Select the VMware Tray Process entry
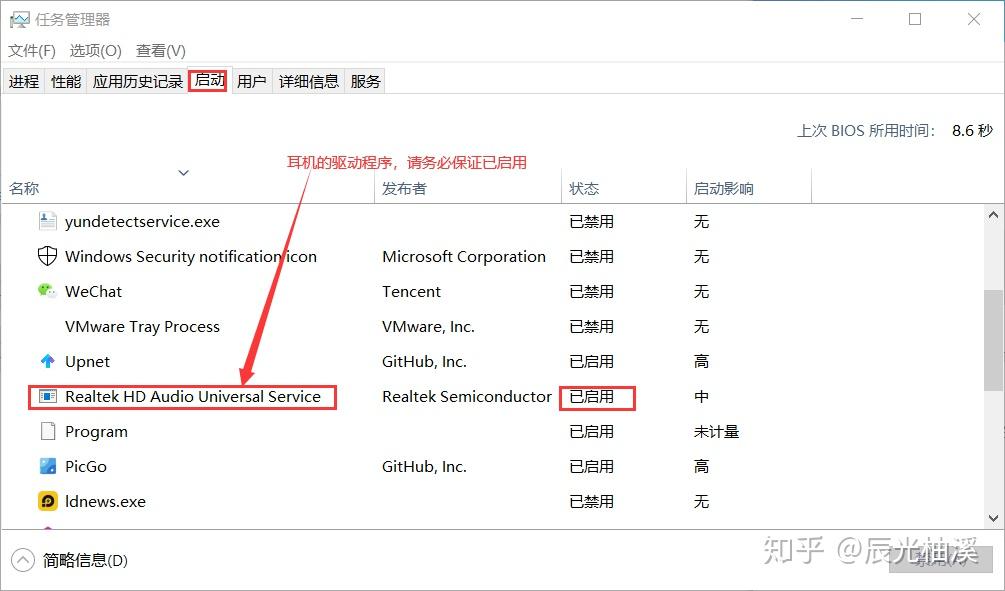 coord(142,326)
